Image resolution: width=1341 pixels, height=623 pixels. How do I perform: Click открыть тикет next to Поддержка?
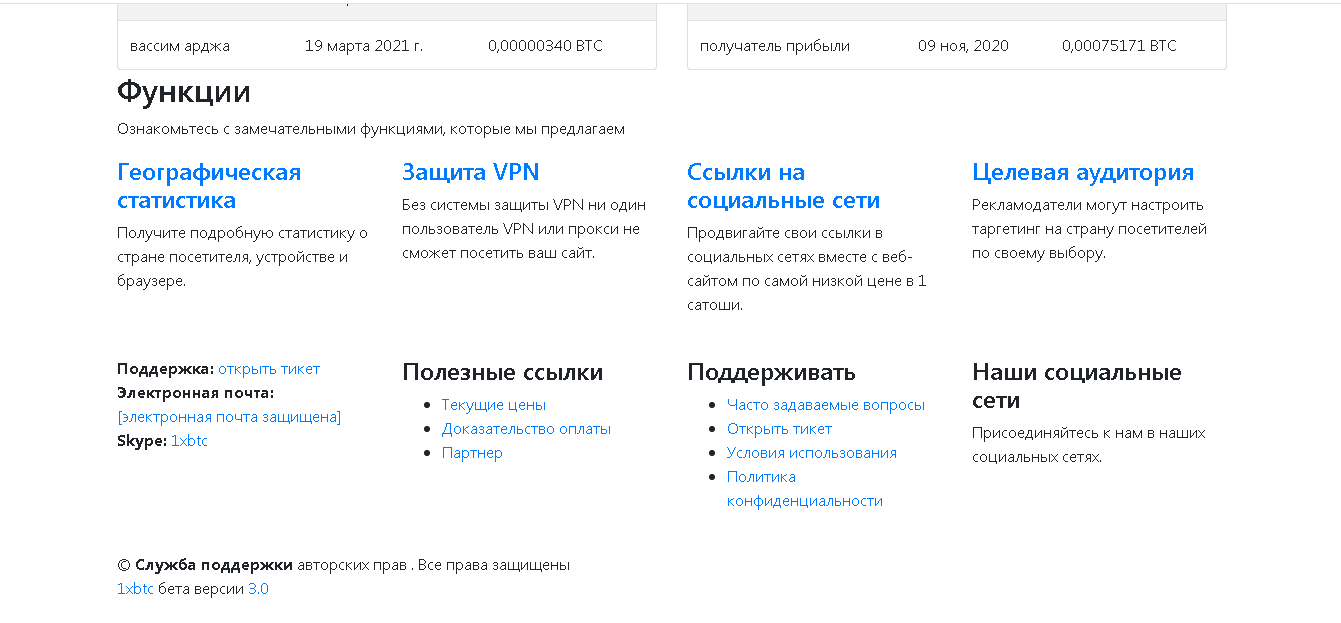[269, 369]
